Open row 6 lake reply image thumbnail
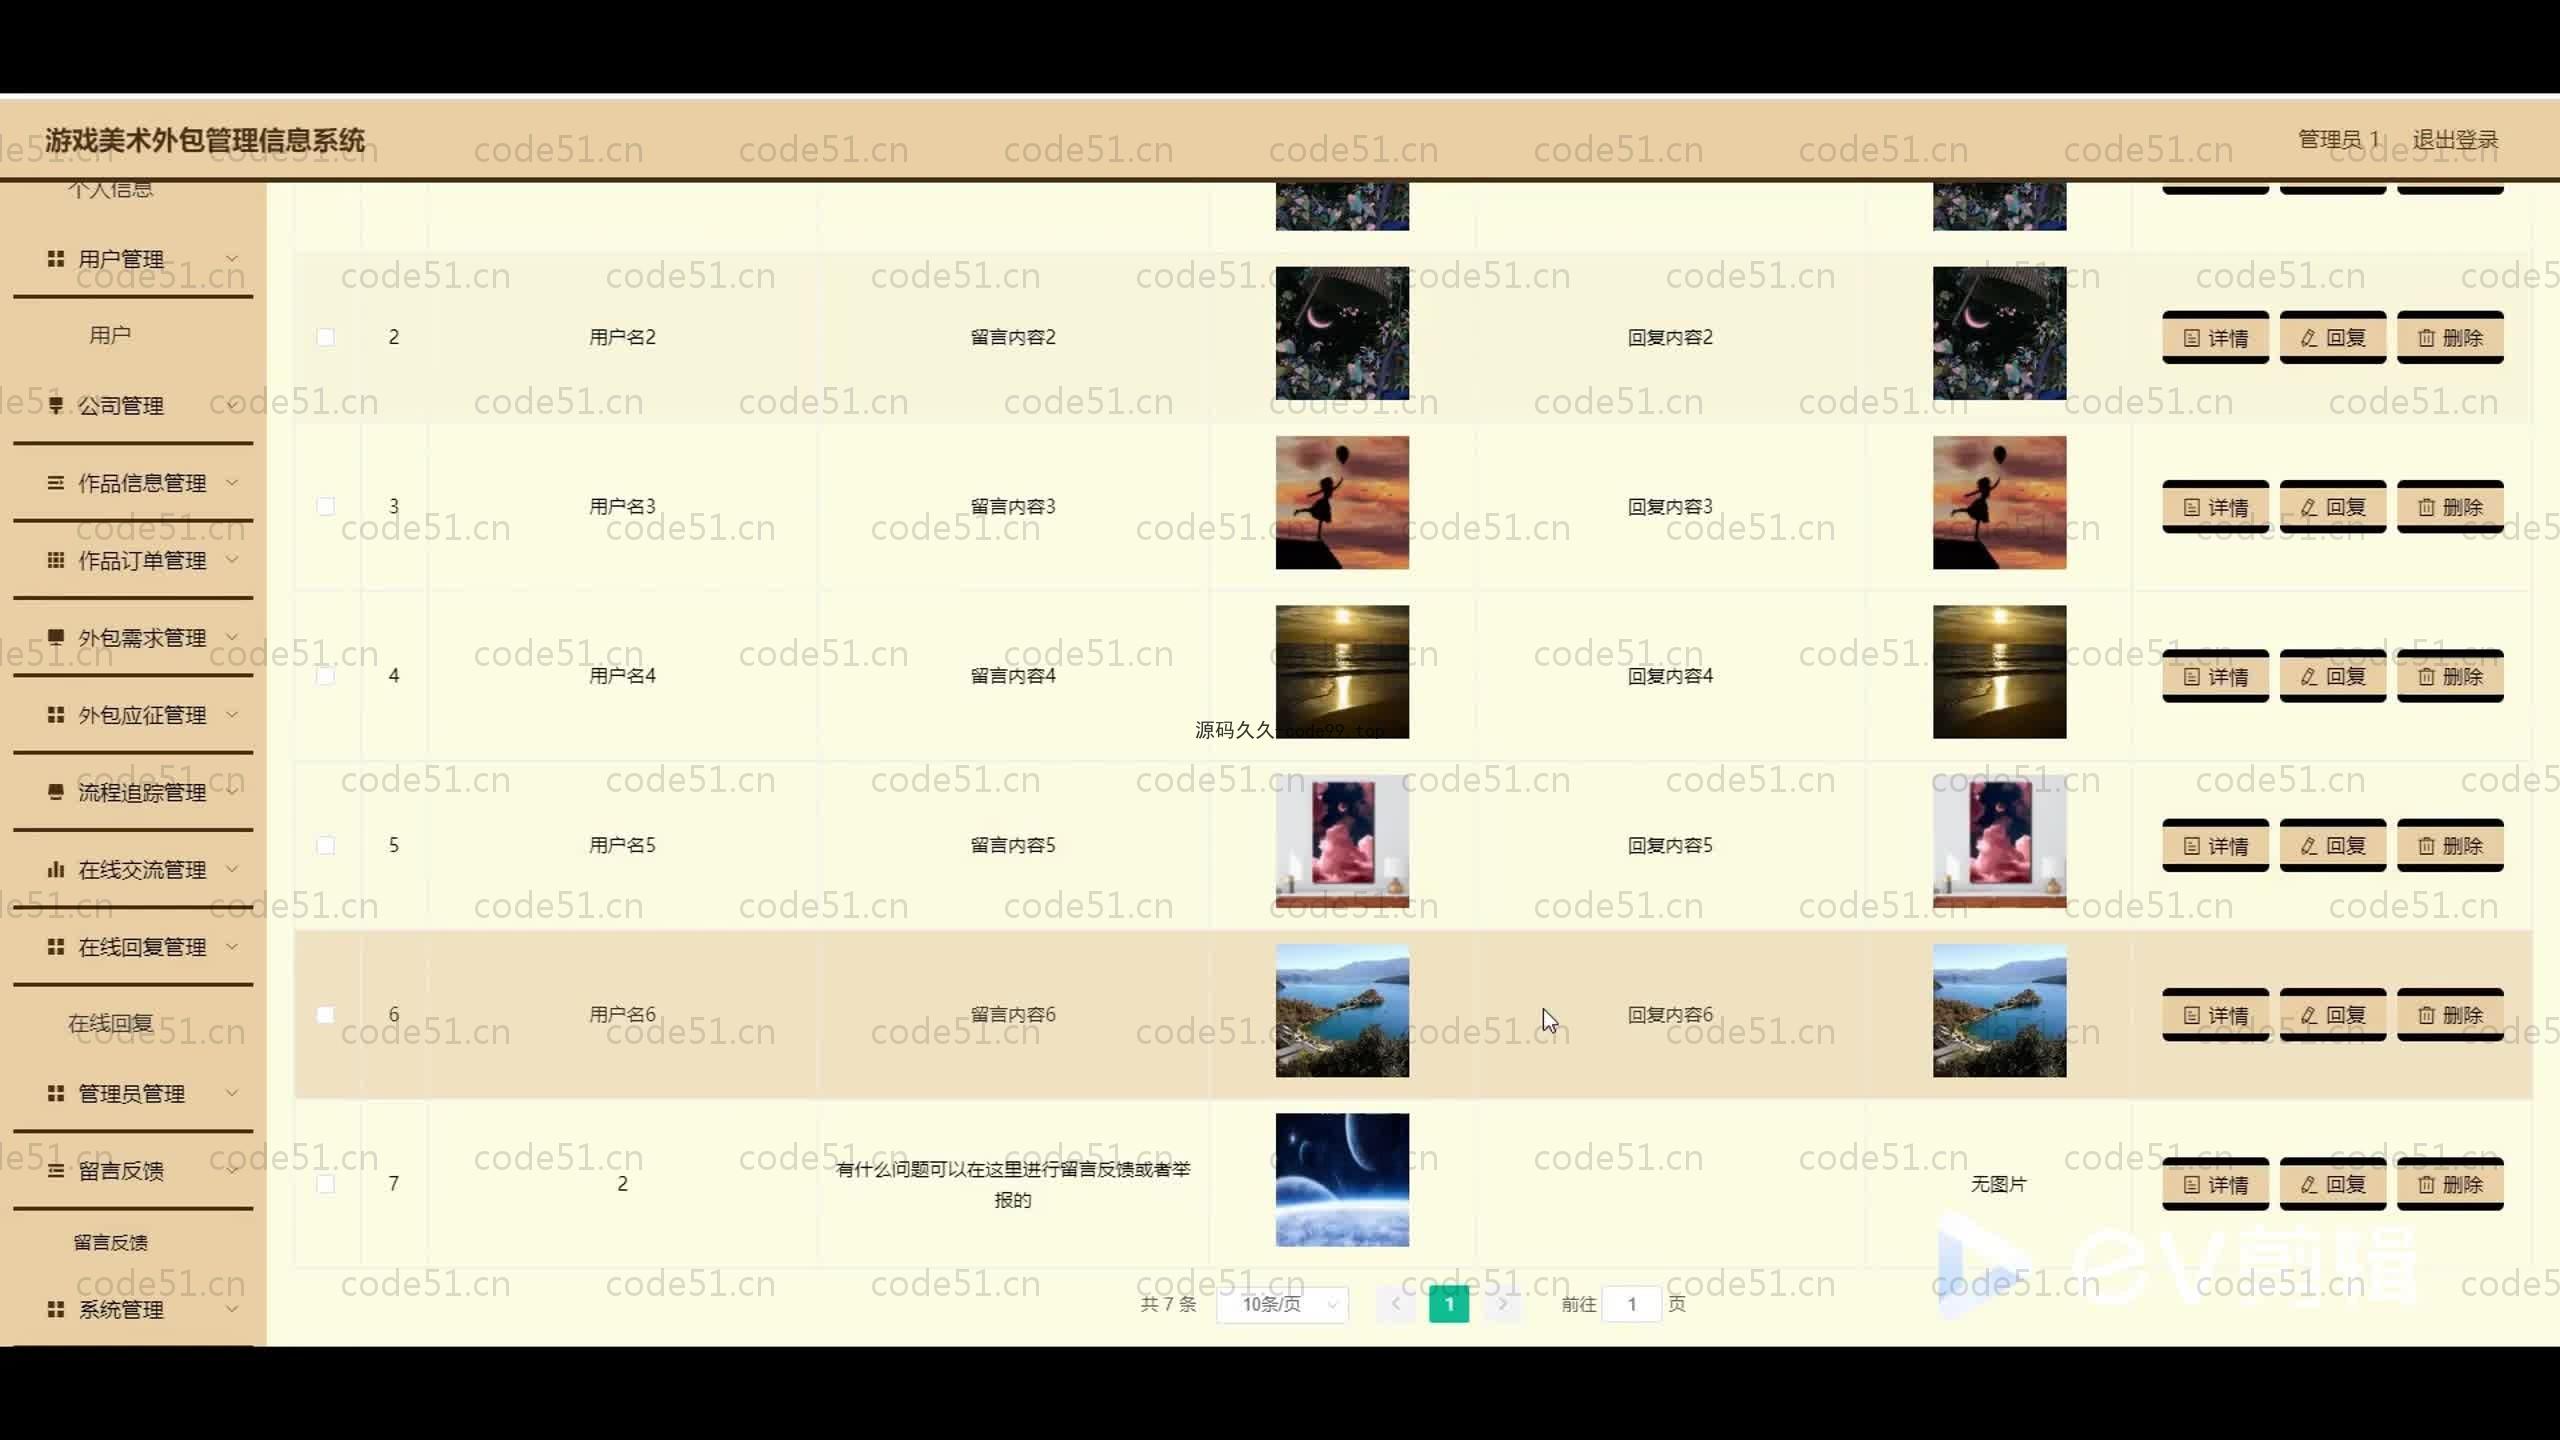The image size is (2560, 1440). pos(1999,1011)
